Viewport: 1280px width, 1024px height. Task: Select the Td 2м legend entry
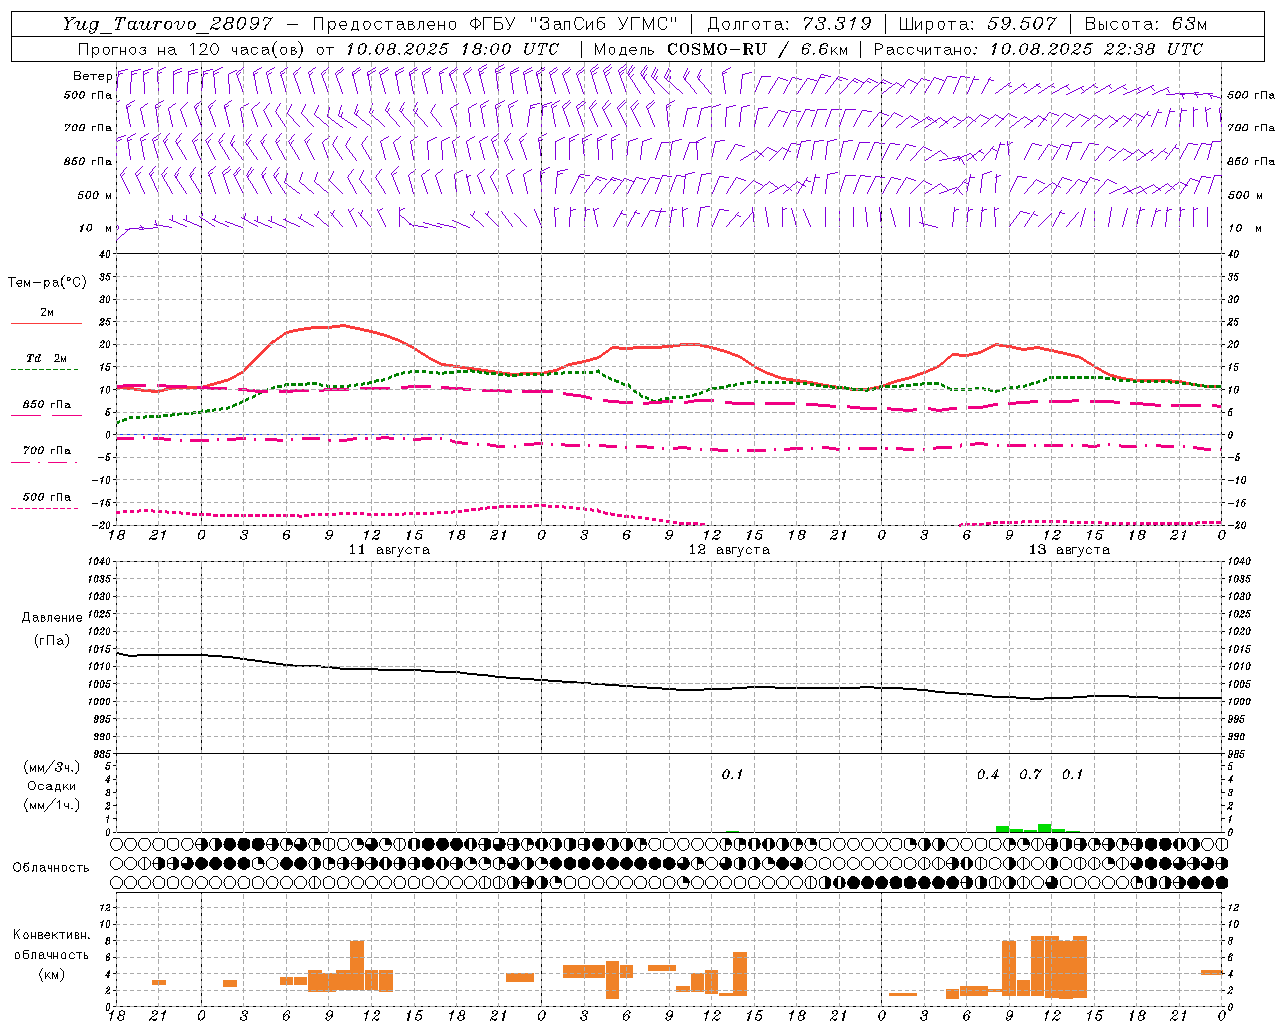[x=46, y=358]
